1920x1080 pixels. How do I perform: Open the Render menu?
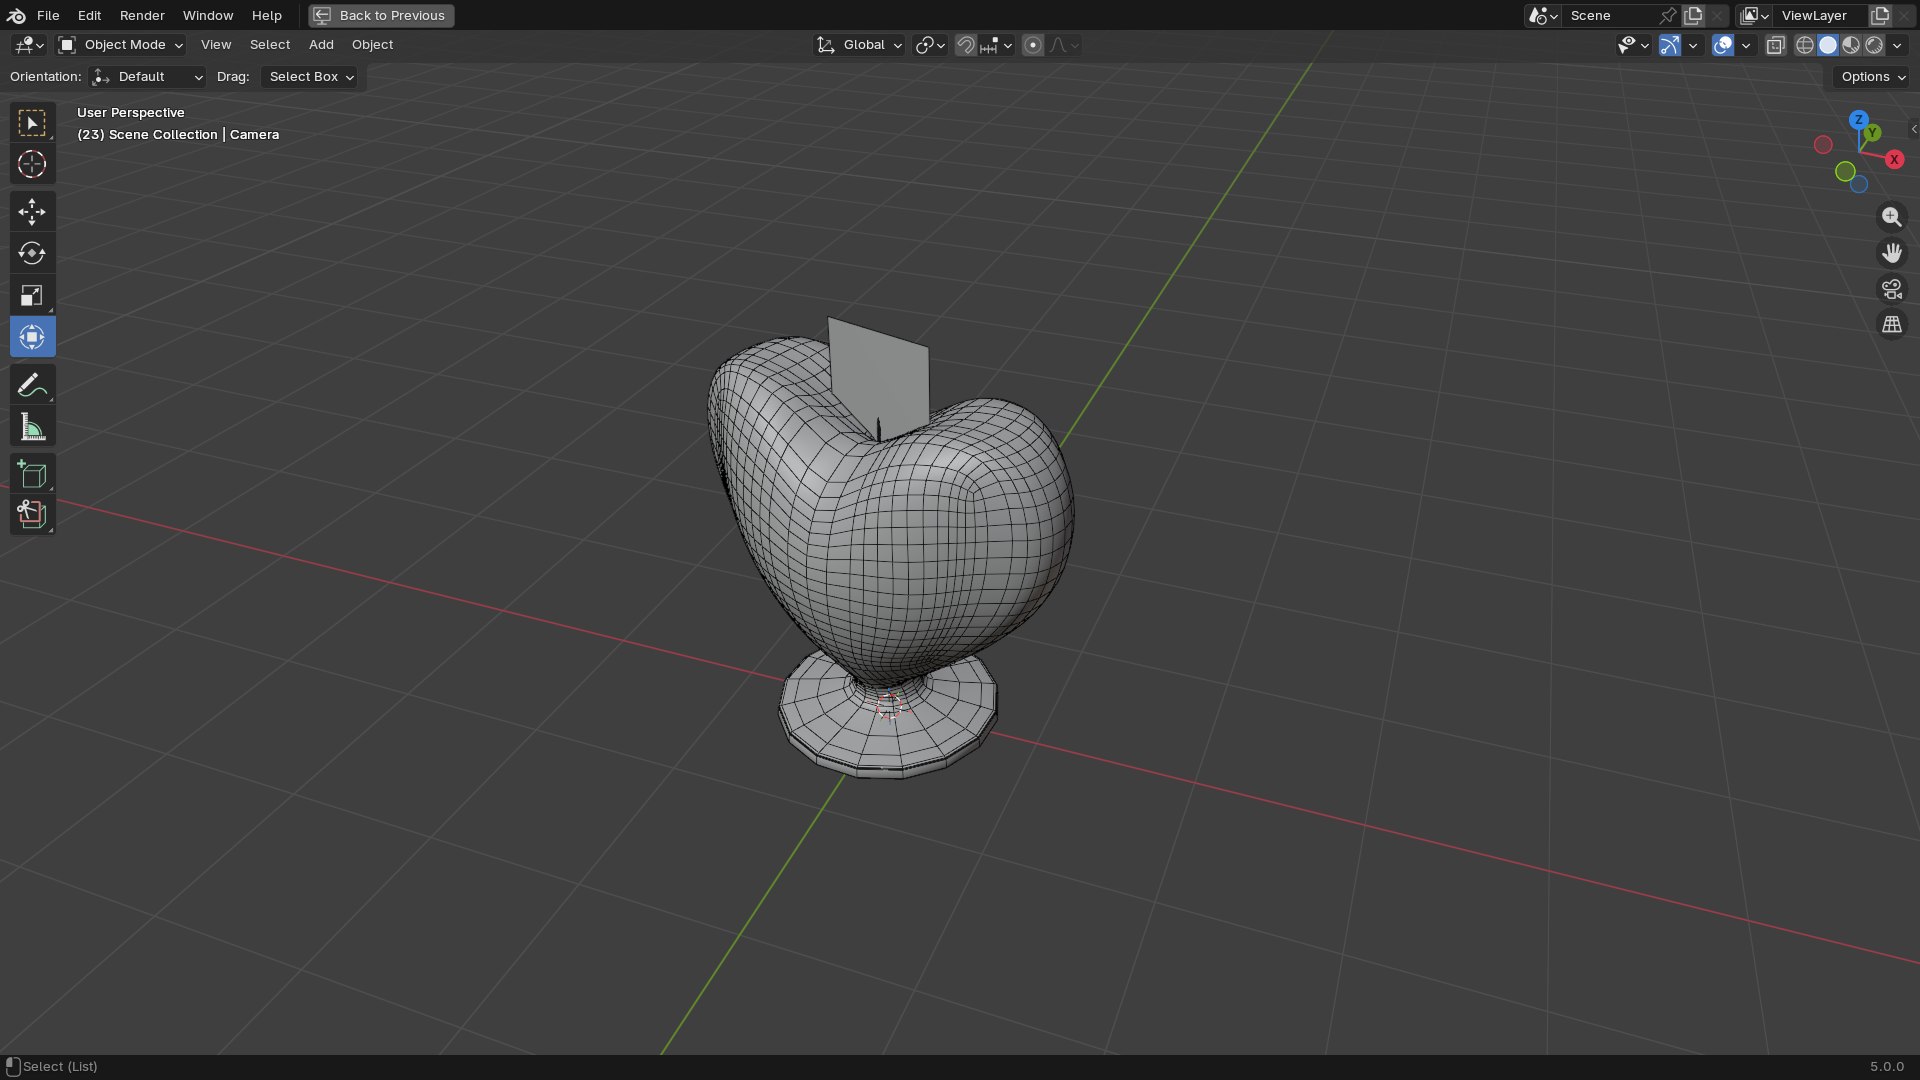142,15
